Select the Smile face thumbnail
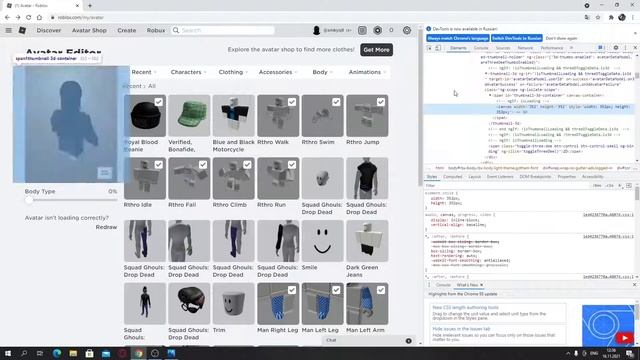640x360 pixels. 322,241
